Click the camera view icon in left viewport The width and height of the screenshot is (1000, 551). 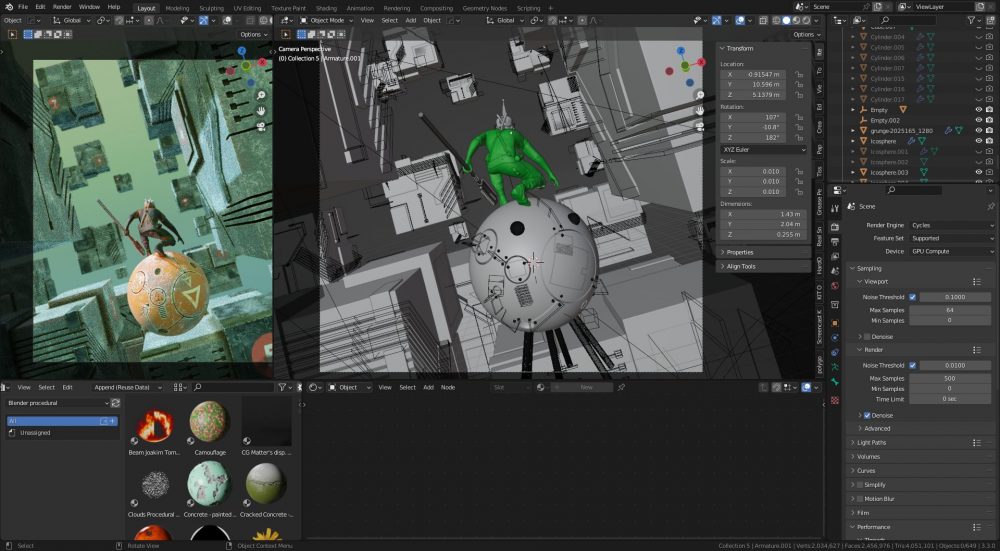pos(261,126)
